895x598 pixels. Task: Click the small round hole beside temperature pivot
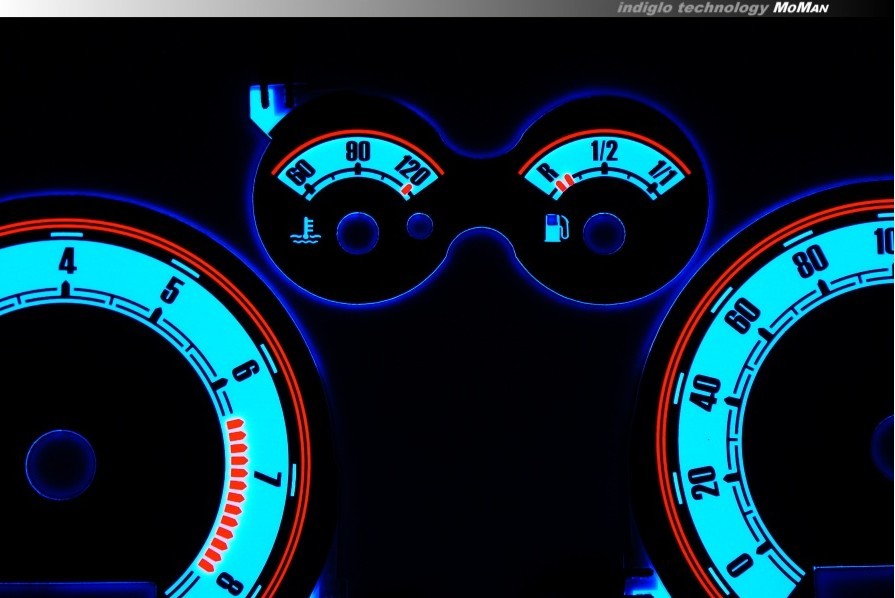click(420, 226)
